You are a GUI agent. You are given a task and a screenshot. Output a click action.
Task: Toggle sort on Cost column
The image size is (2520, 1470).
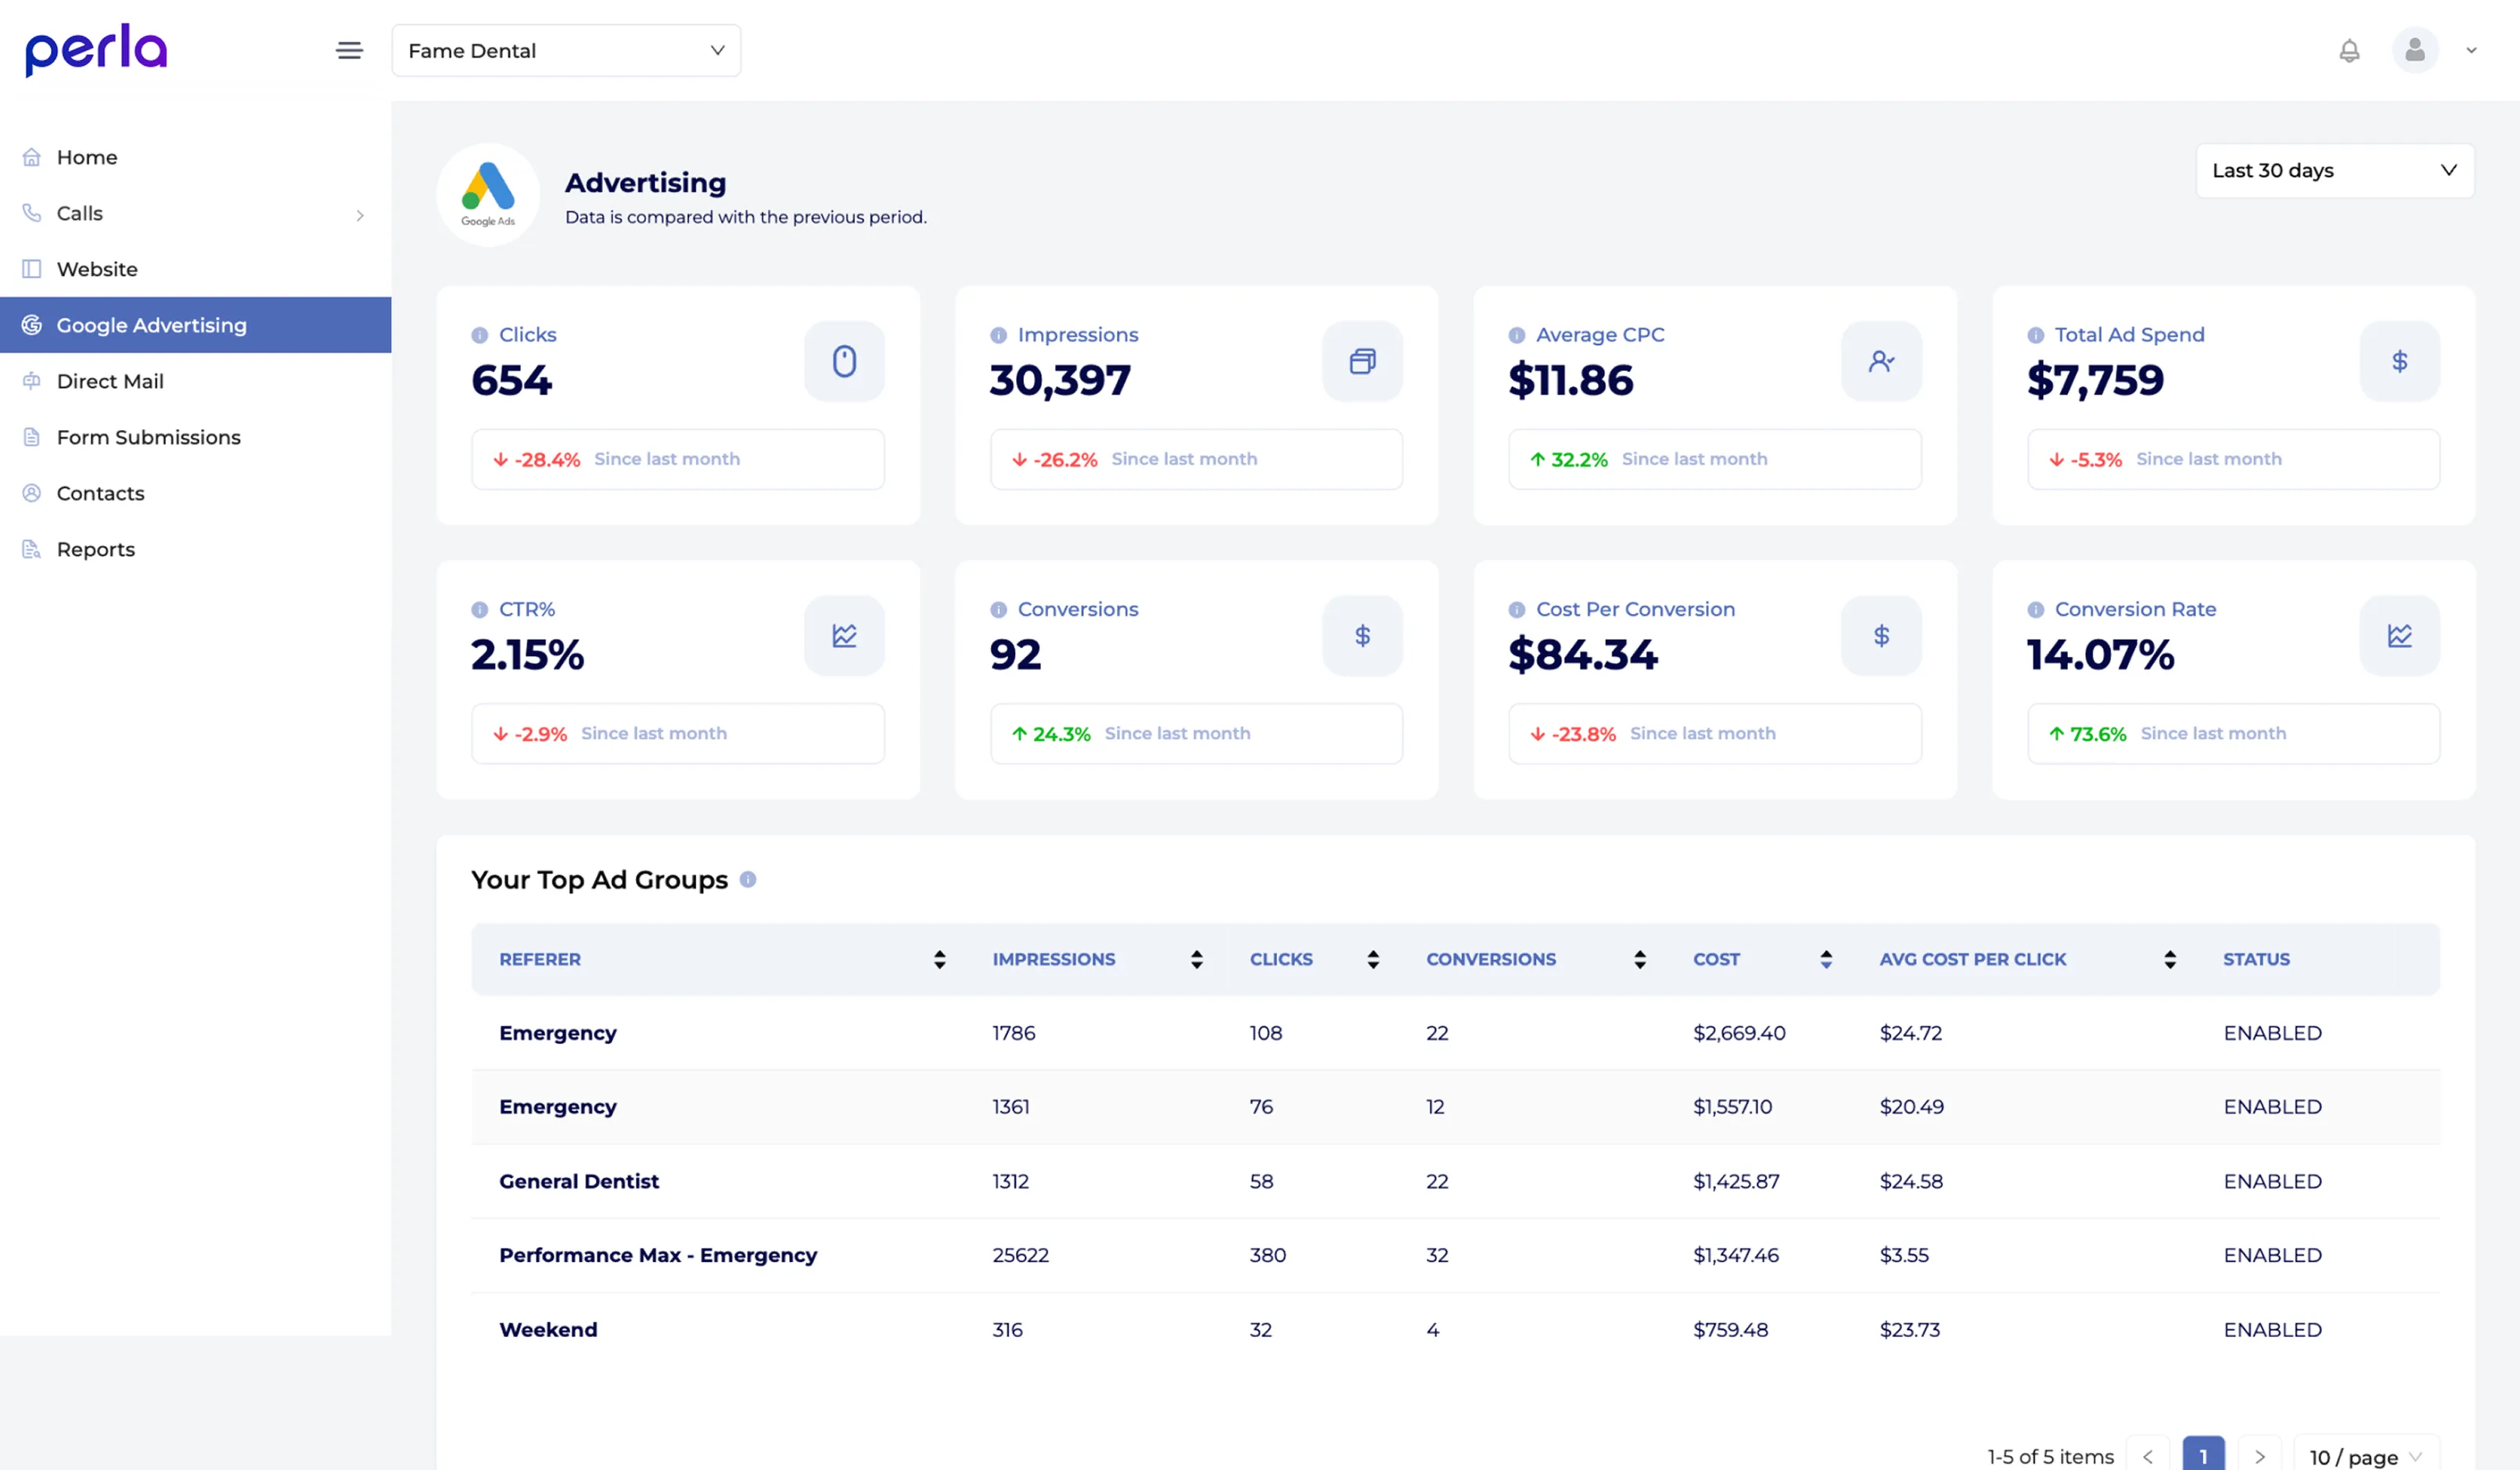point(1826,960)
